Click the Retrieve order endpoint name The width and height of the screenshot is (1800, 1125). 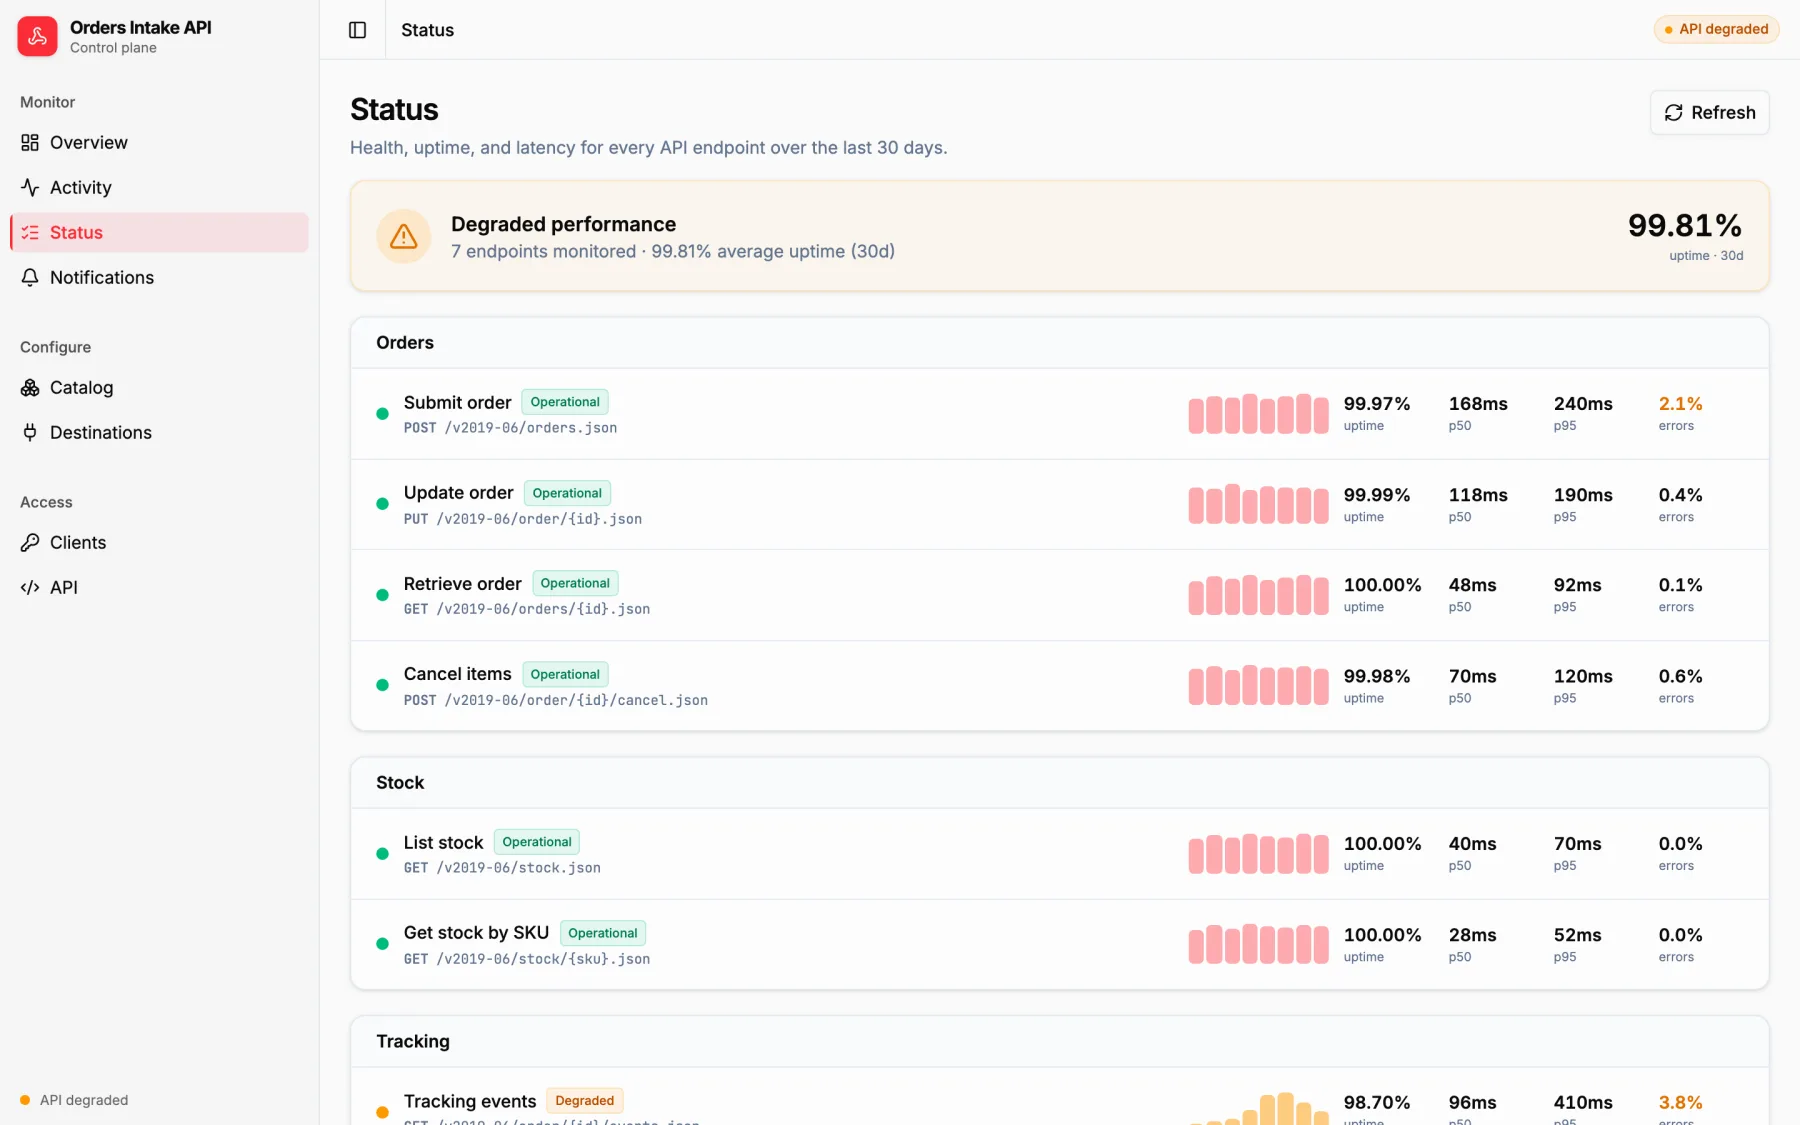(x=462, y=583)
